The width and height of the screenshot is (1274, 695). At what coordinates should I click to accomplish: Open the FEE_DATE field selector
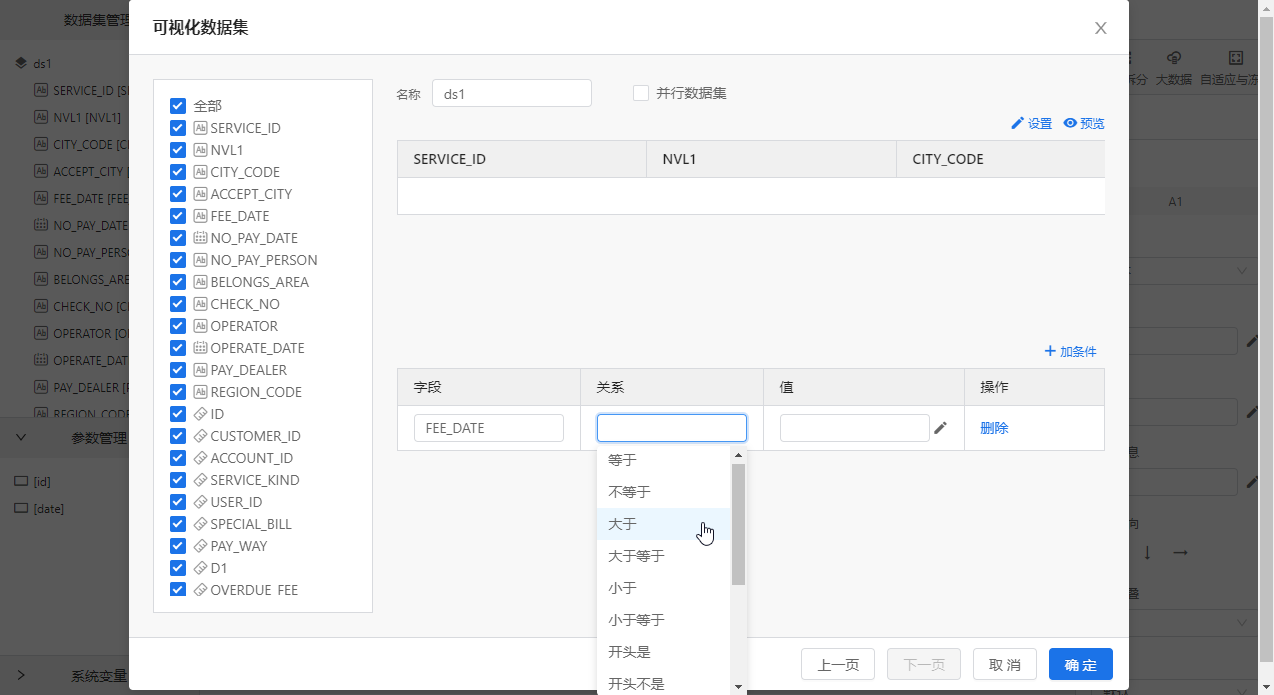click(x=489, y=428)
